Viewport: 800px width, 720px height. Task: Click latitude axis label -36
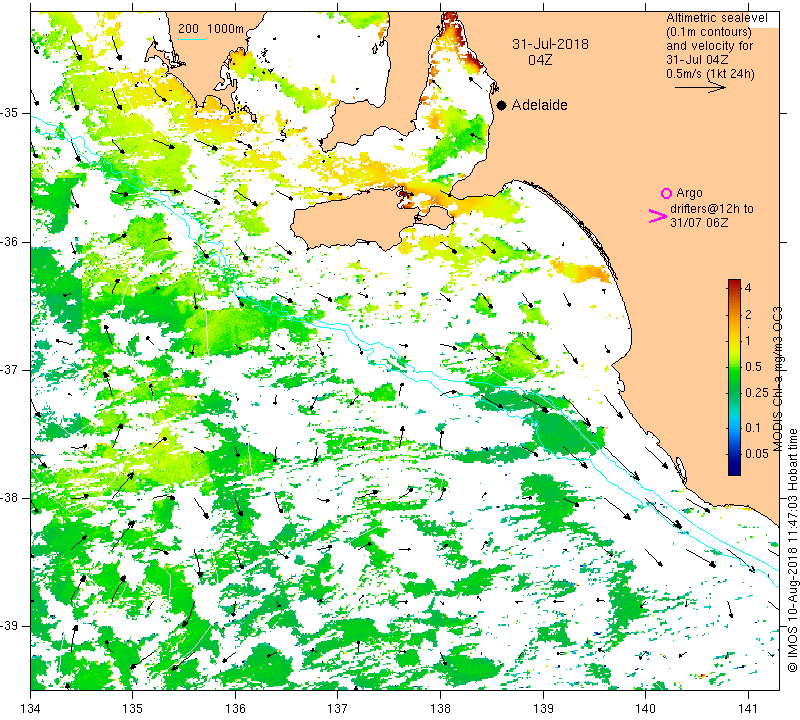pos(10,241)
